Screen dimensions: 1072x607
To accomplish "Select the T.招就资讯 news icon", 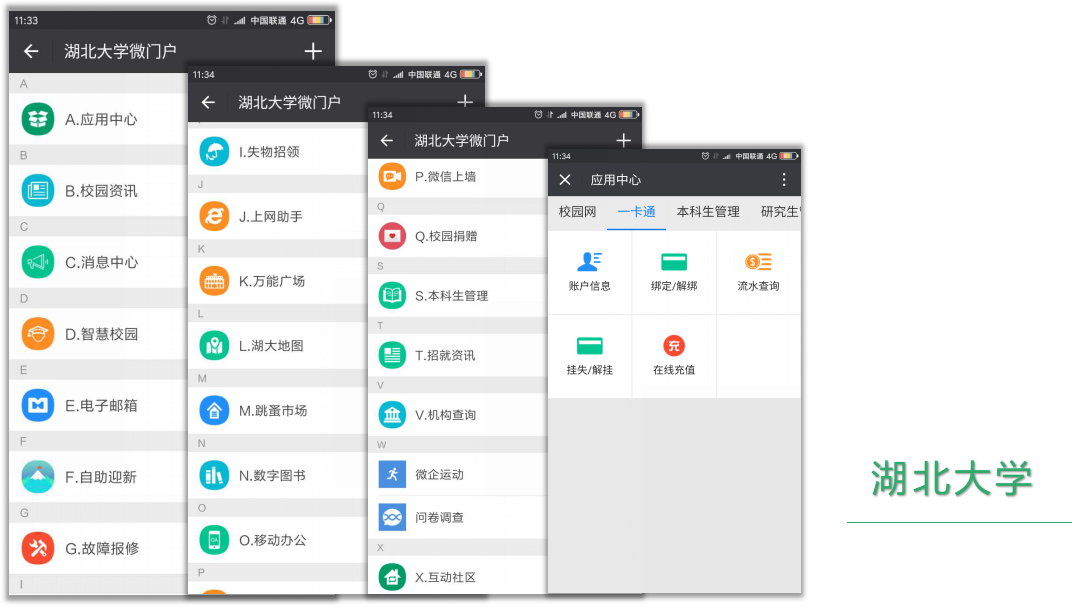I will coord(392,355).
